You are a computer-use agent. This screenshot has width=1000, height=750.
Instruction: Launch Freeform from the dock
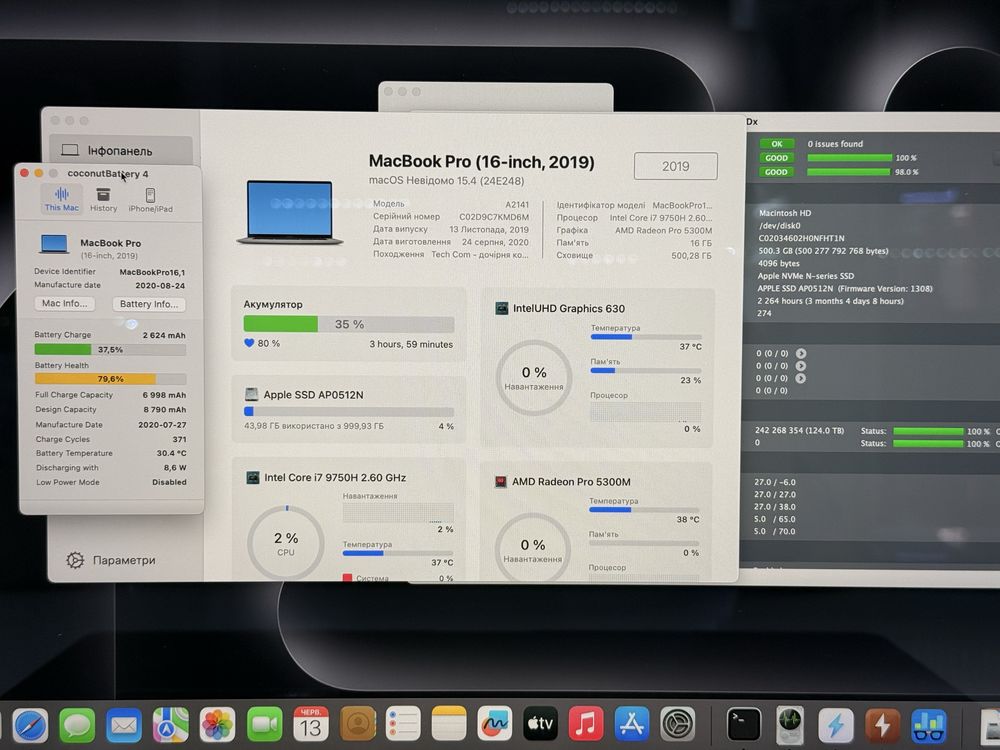[494, 724]
